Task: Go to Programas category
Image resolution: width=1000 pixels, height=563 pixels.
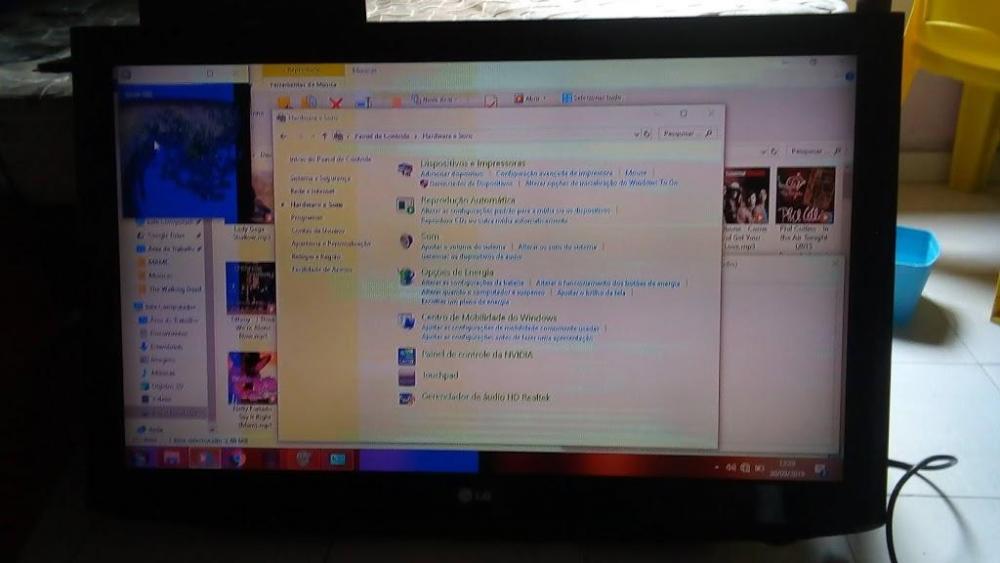Action: click(x=306, y=217)
